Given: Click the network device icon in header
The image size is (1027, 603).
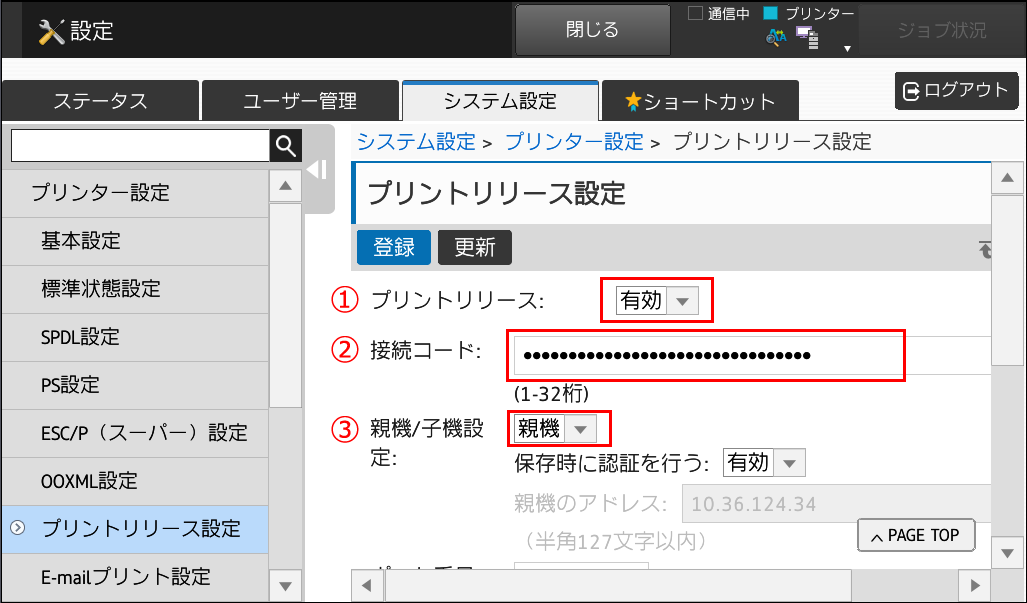Looking at the screenshot, I should click(x=808, y=39).
